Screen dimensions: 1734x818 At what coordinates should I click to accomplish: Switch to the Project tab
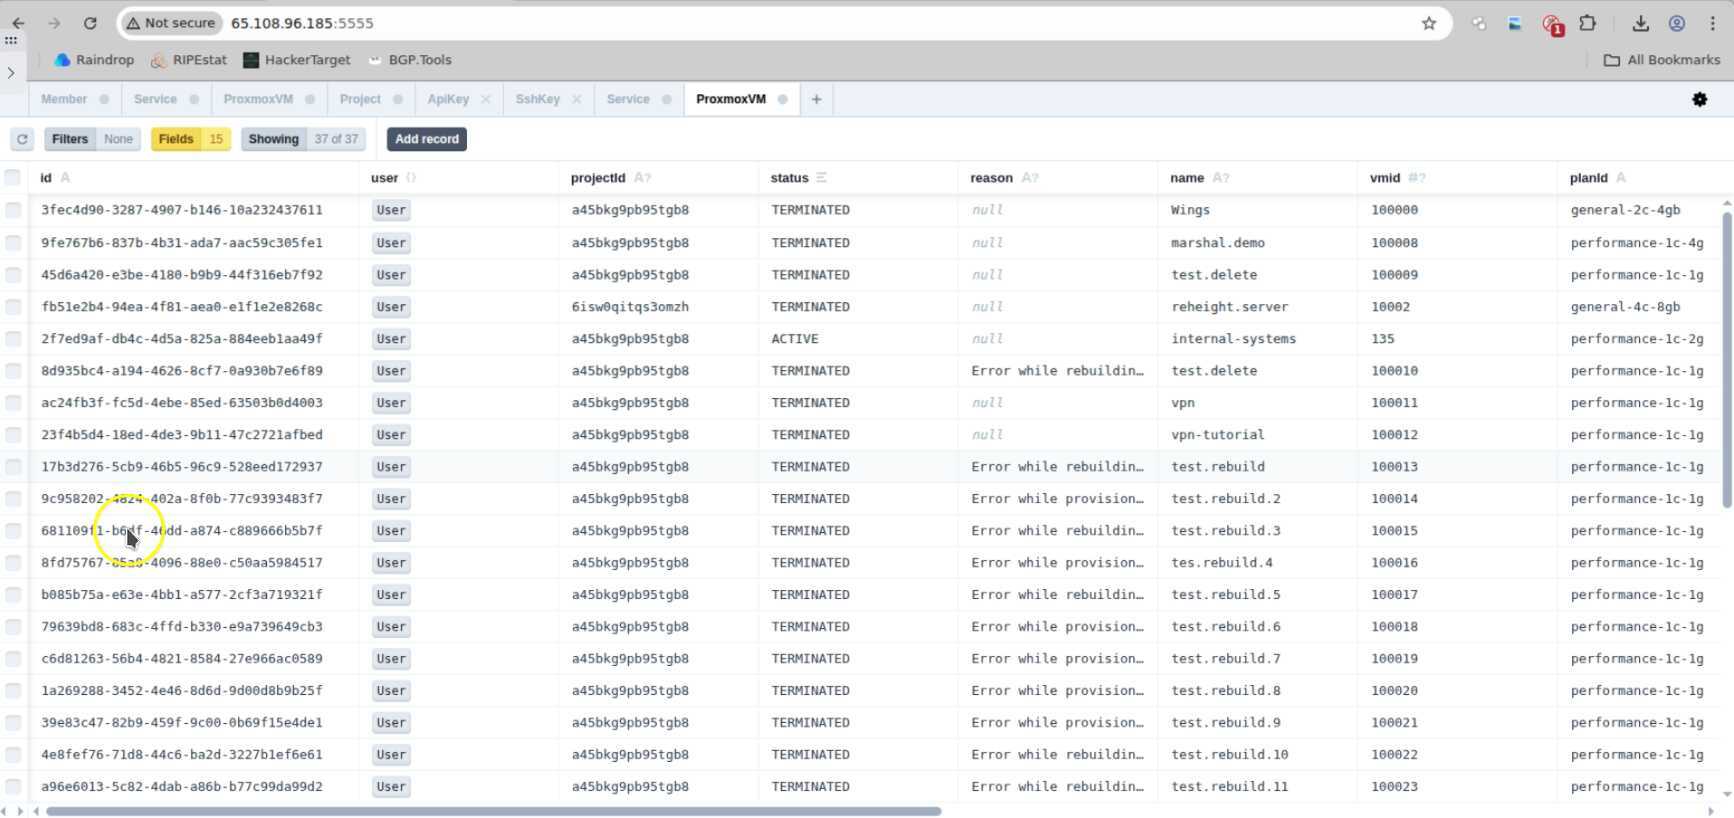360,99
